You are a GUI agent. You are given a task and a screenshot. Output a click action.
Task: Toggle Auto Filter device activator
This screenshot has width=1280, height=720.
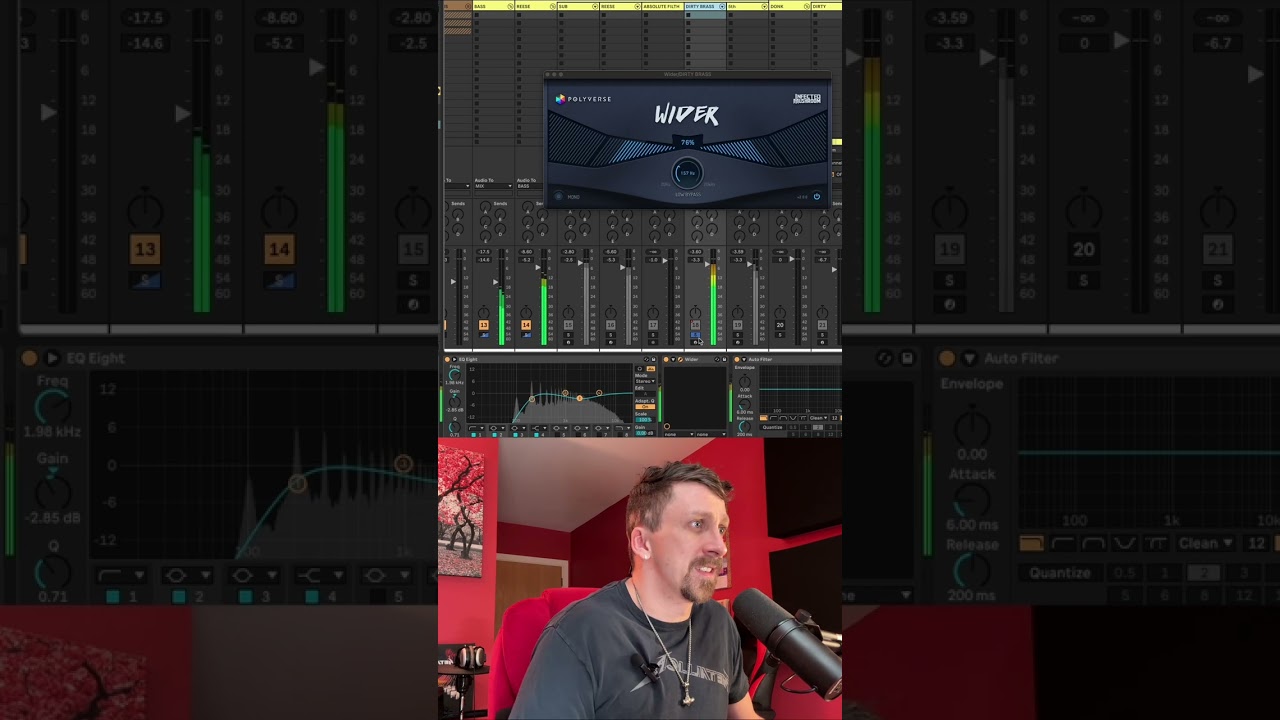737,359
